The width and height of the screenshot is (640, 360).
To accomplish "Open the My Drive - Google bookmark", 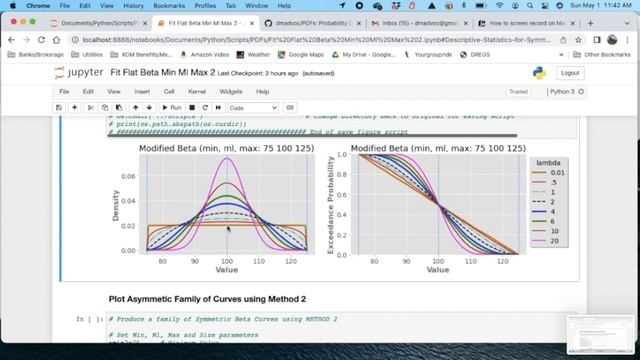I will (364, 55).
